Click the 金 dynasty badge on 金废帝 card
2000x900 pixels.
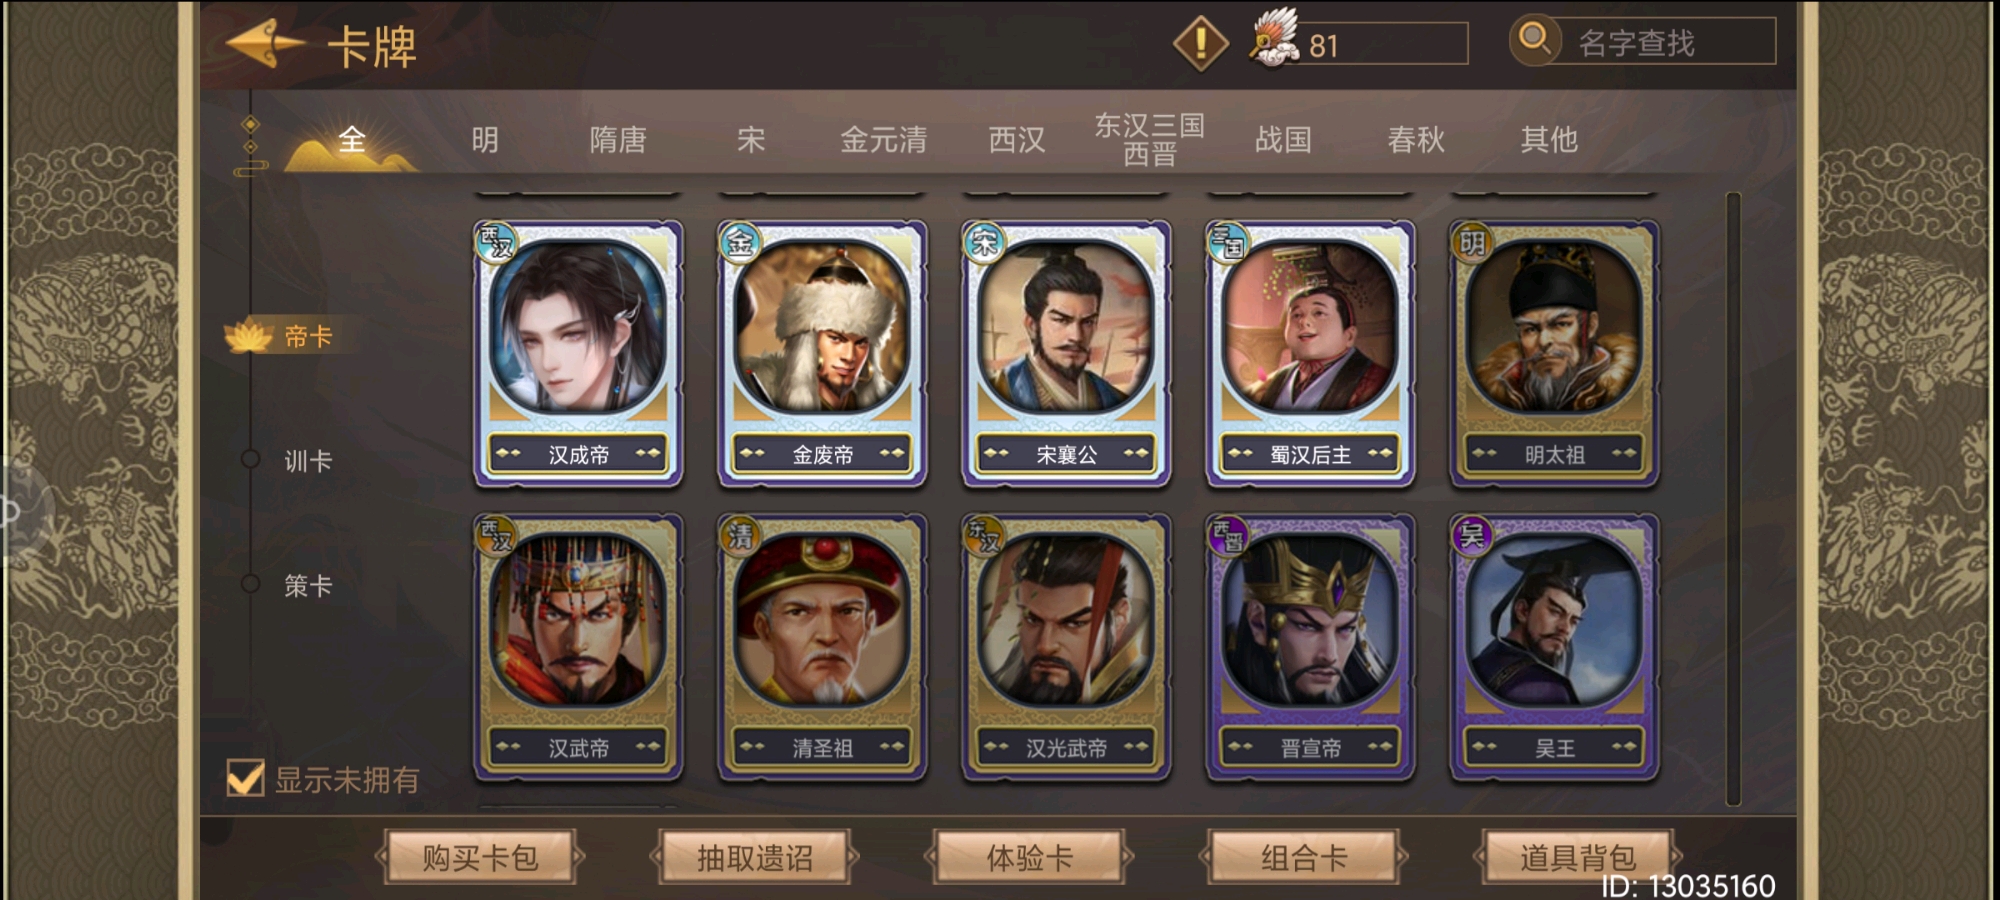[740, 243]
